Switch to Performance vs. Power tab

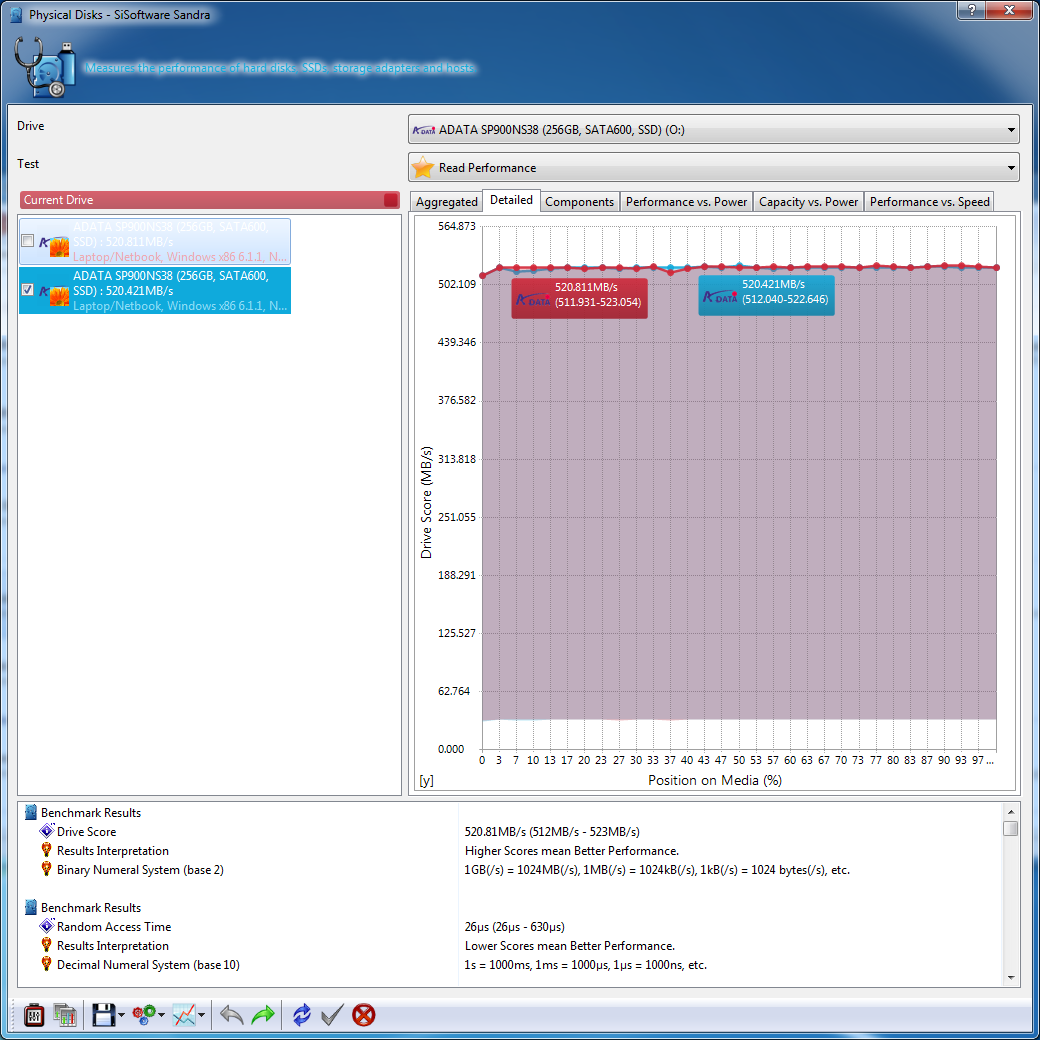(x=686, y=202)
